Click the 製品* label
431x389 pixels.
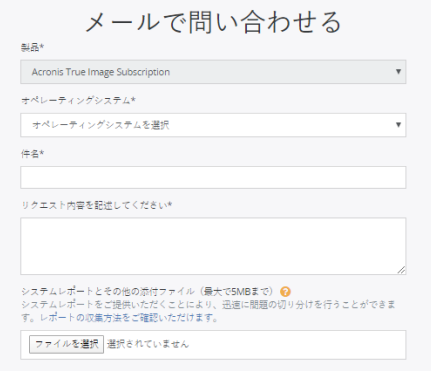click(x=32, y=48)
